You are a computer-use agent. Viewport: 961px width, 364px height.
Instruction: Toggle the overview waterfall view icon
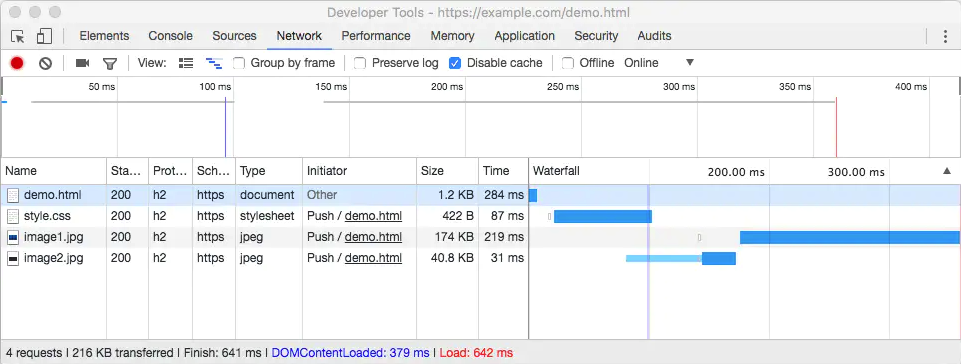214,63
